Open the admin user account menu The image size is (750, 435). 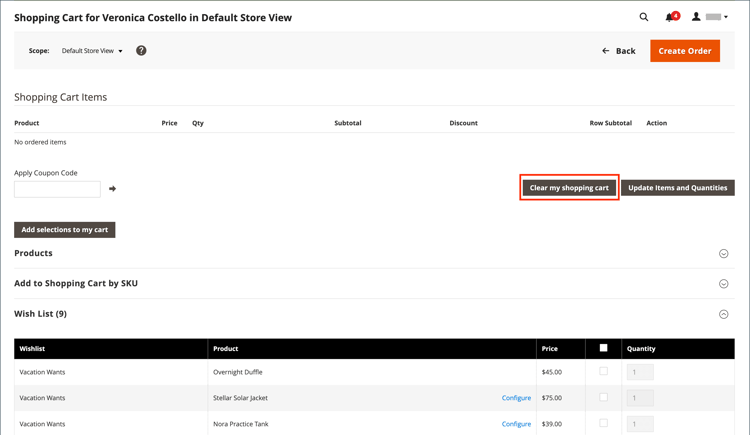tap(710, 17)
